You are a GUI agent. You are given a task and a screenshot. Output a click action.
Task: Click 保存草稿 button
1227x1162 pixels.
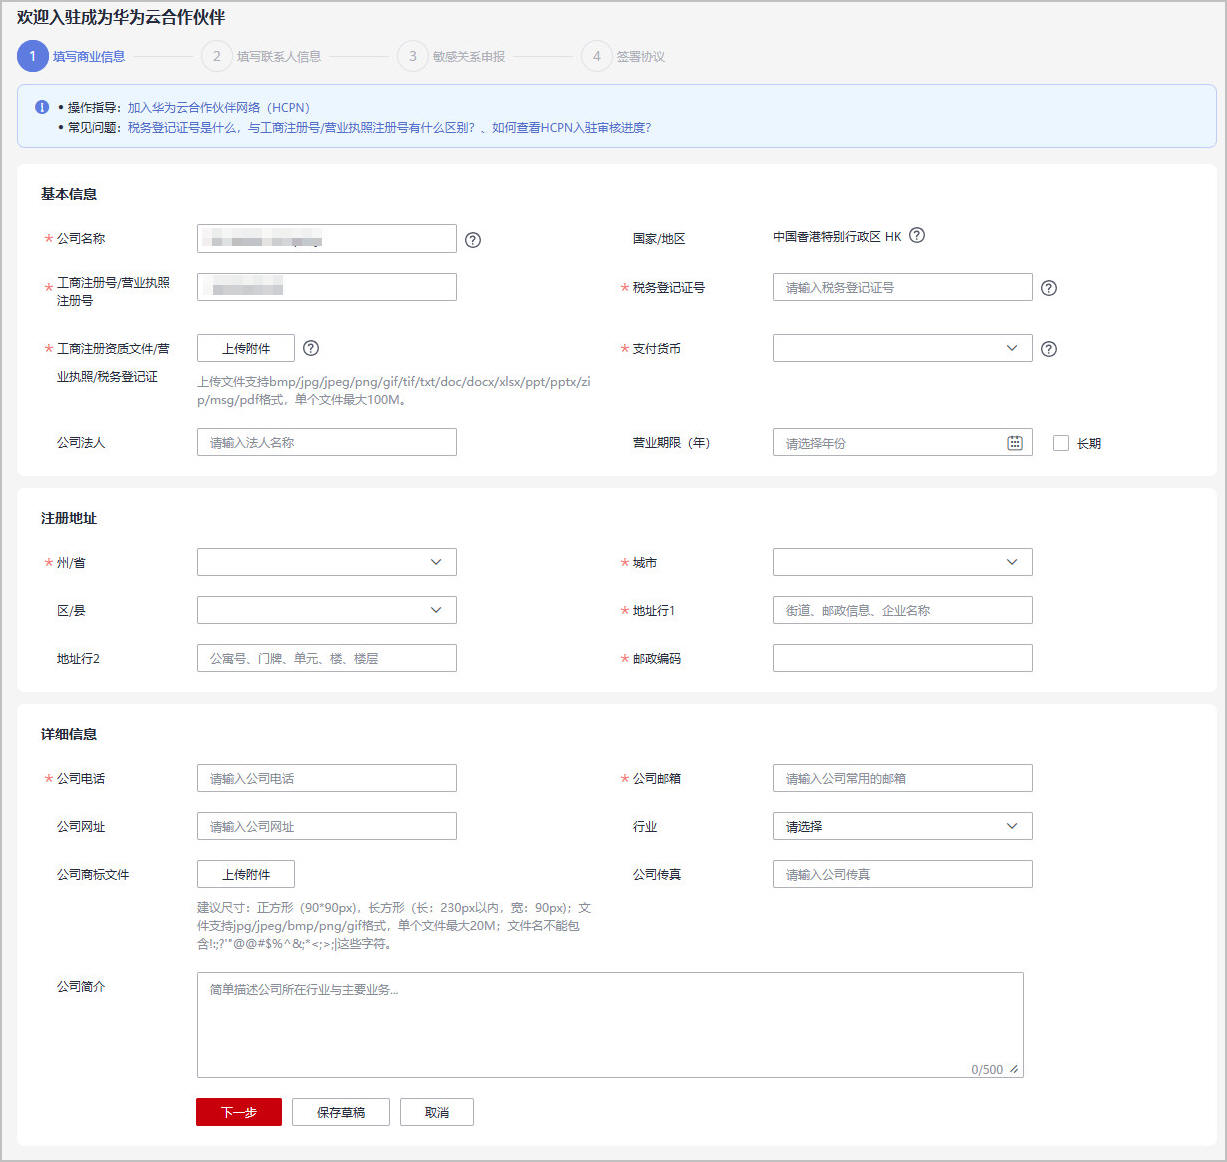coord(341,1112)
